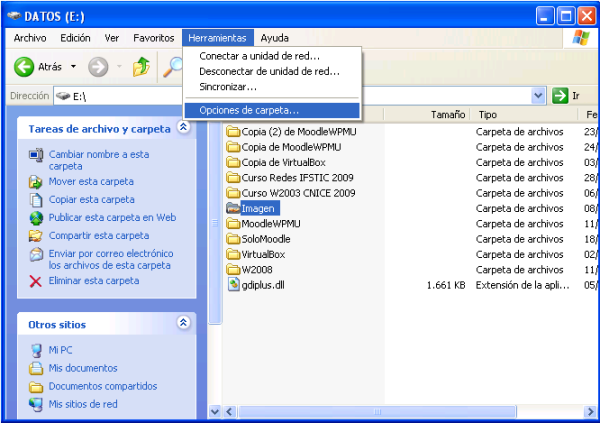Select the gdiplus.dll file icon
The height and width of the screenshot is (423, 600).
coord(234,285)
